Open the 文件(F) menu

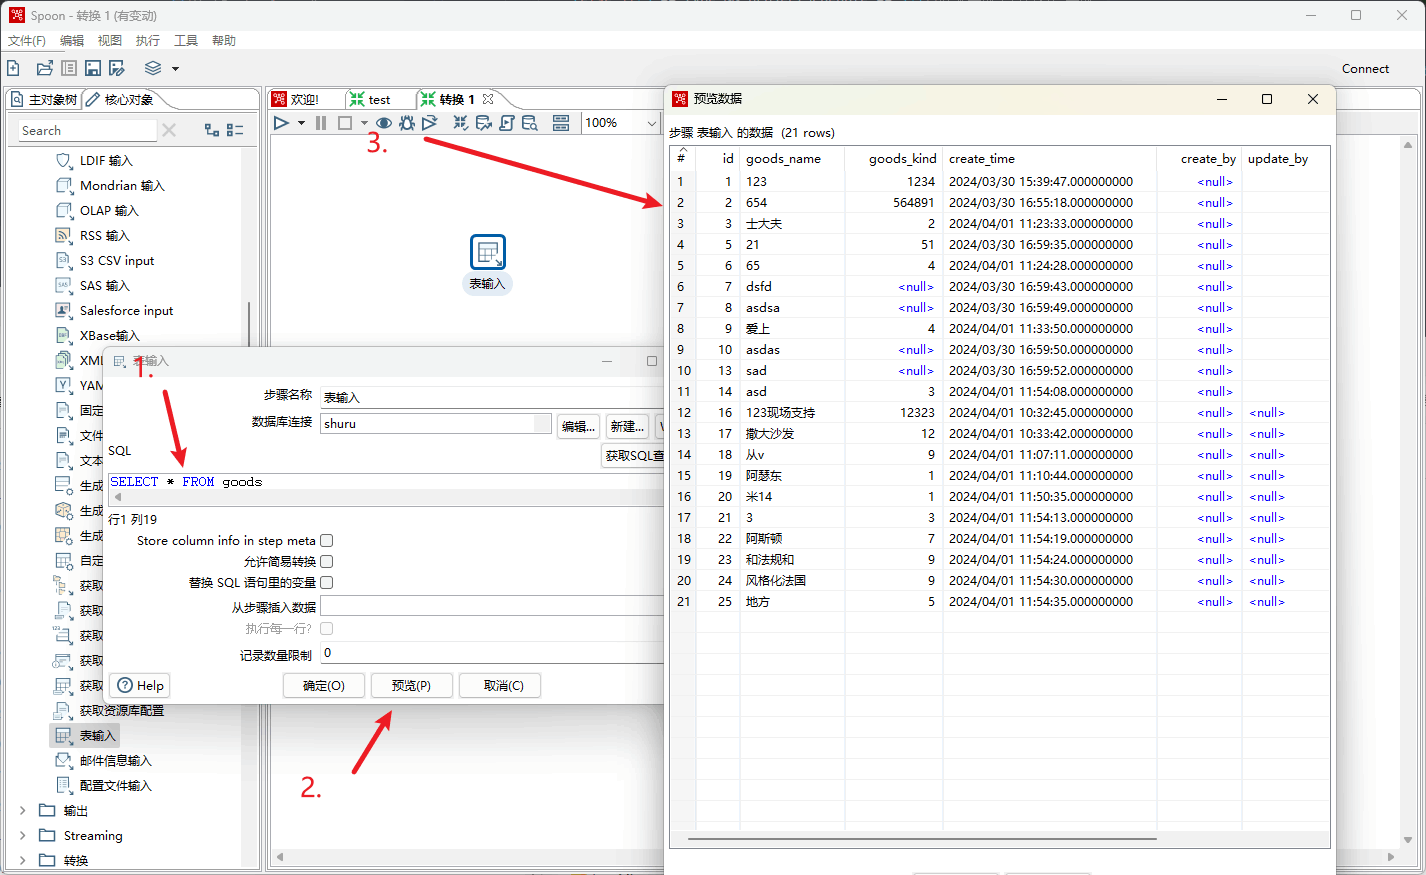(x=27, y=41)
